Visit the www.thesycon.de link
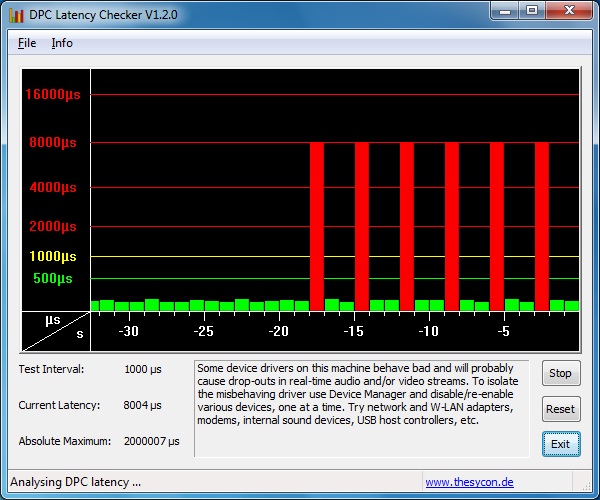The height and width of the screenshot is (500, 600). (469, 482)
